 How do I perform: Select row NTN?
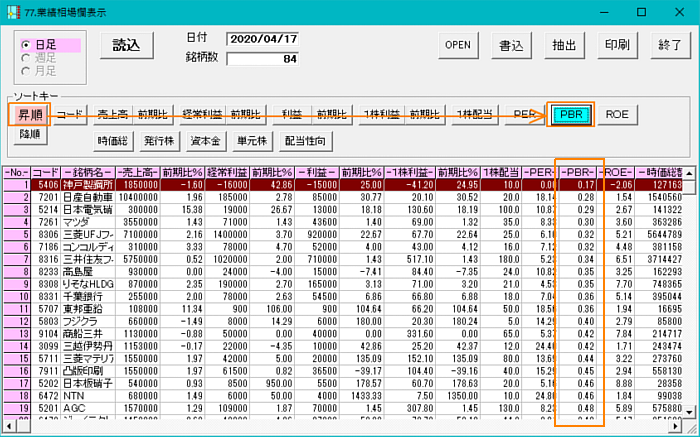[343, 395]
